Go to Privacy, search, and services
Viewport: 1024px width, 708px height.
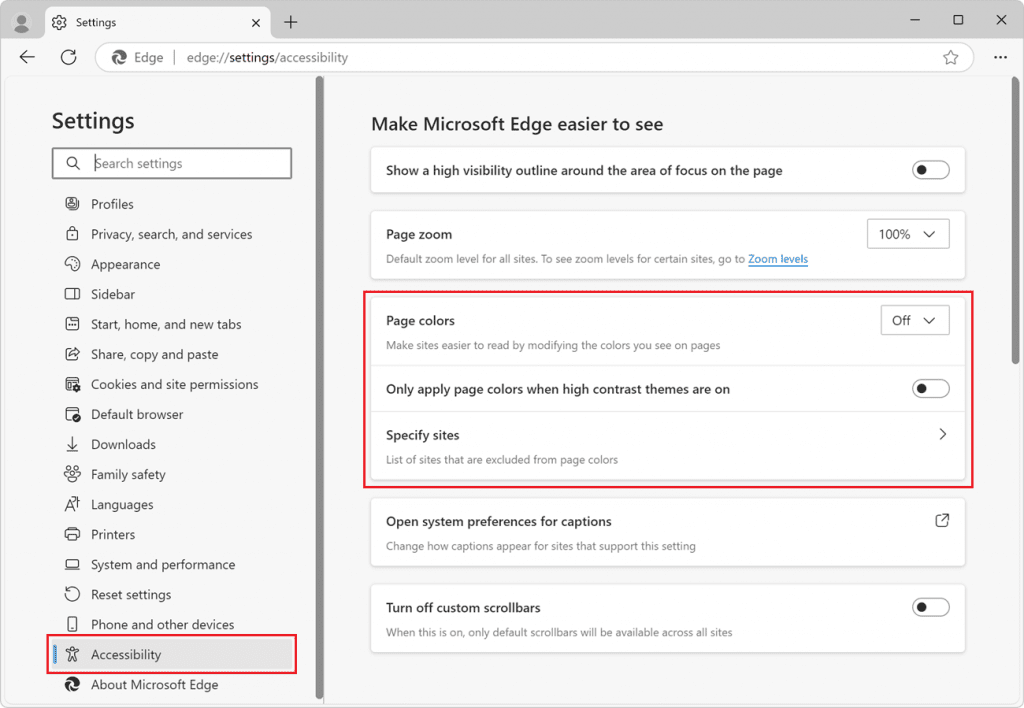point(172,234)
